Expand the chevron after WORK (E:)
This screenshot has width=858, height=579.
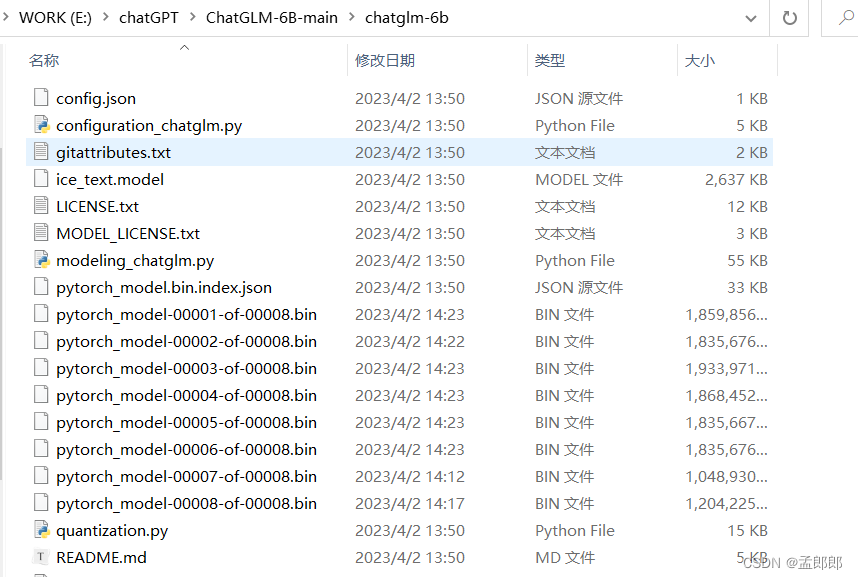106,17
